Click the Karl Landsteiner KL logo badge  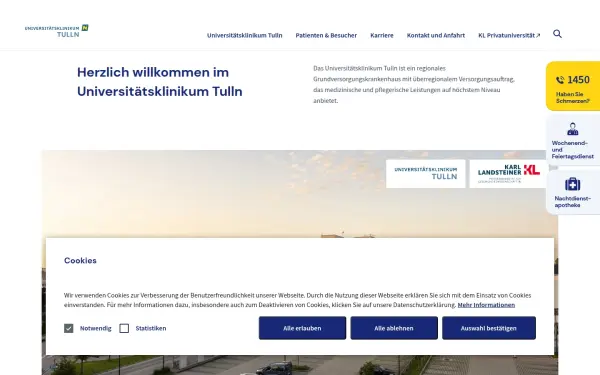509,174
